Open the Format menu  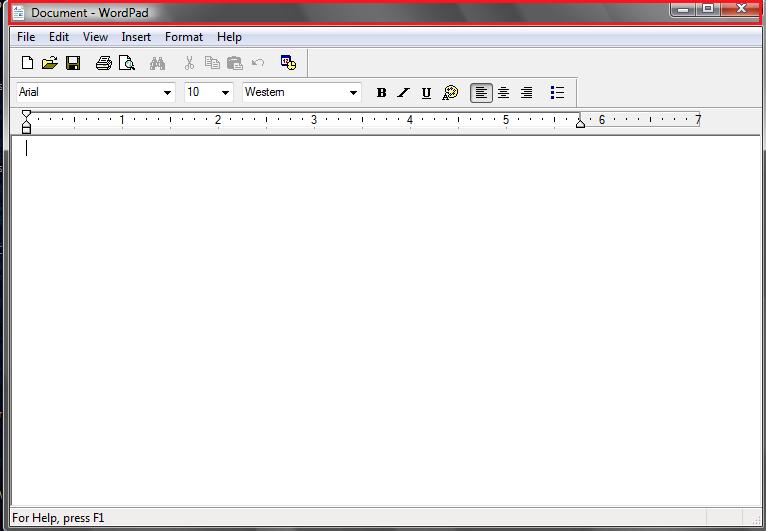click(184, 37)
